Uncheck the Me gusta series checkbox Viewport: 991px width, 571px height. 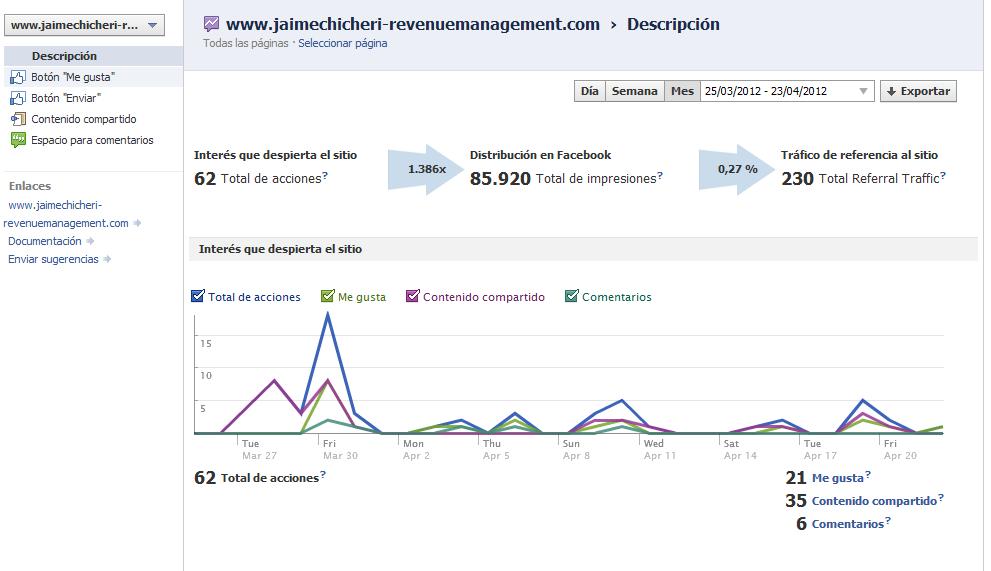pyautogui.click(x=327, y=296)
